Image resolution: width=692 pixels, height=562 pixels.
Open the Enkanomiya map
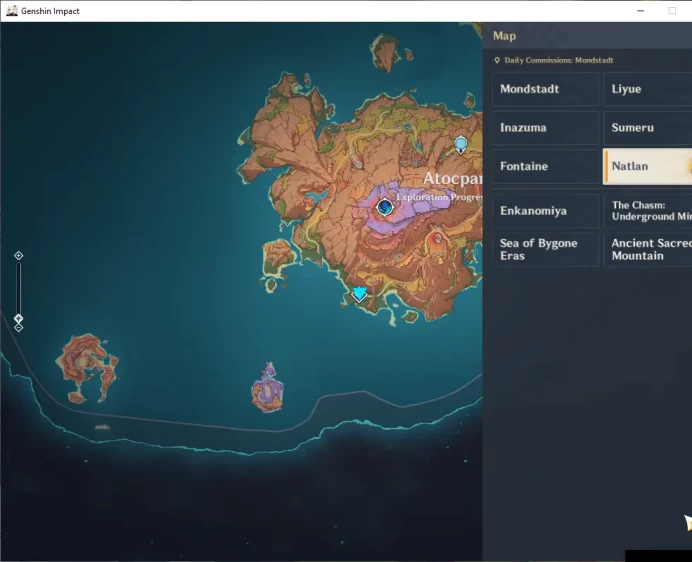(x=545, y=211)
